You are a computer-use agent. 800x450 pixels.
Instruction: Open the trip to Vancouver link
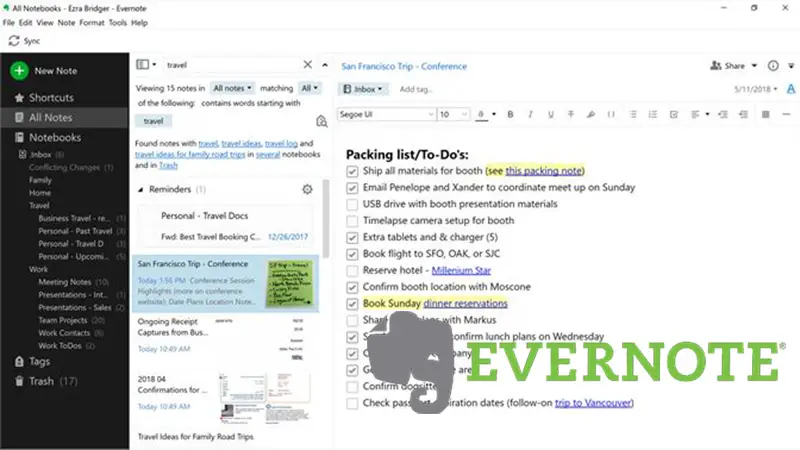pos(593,403)
